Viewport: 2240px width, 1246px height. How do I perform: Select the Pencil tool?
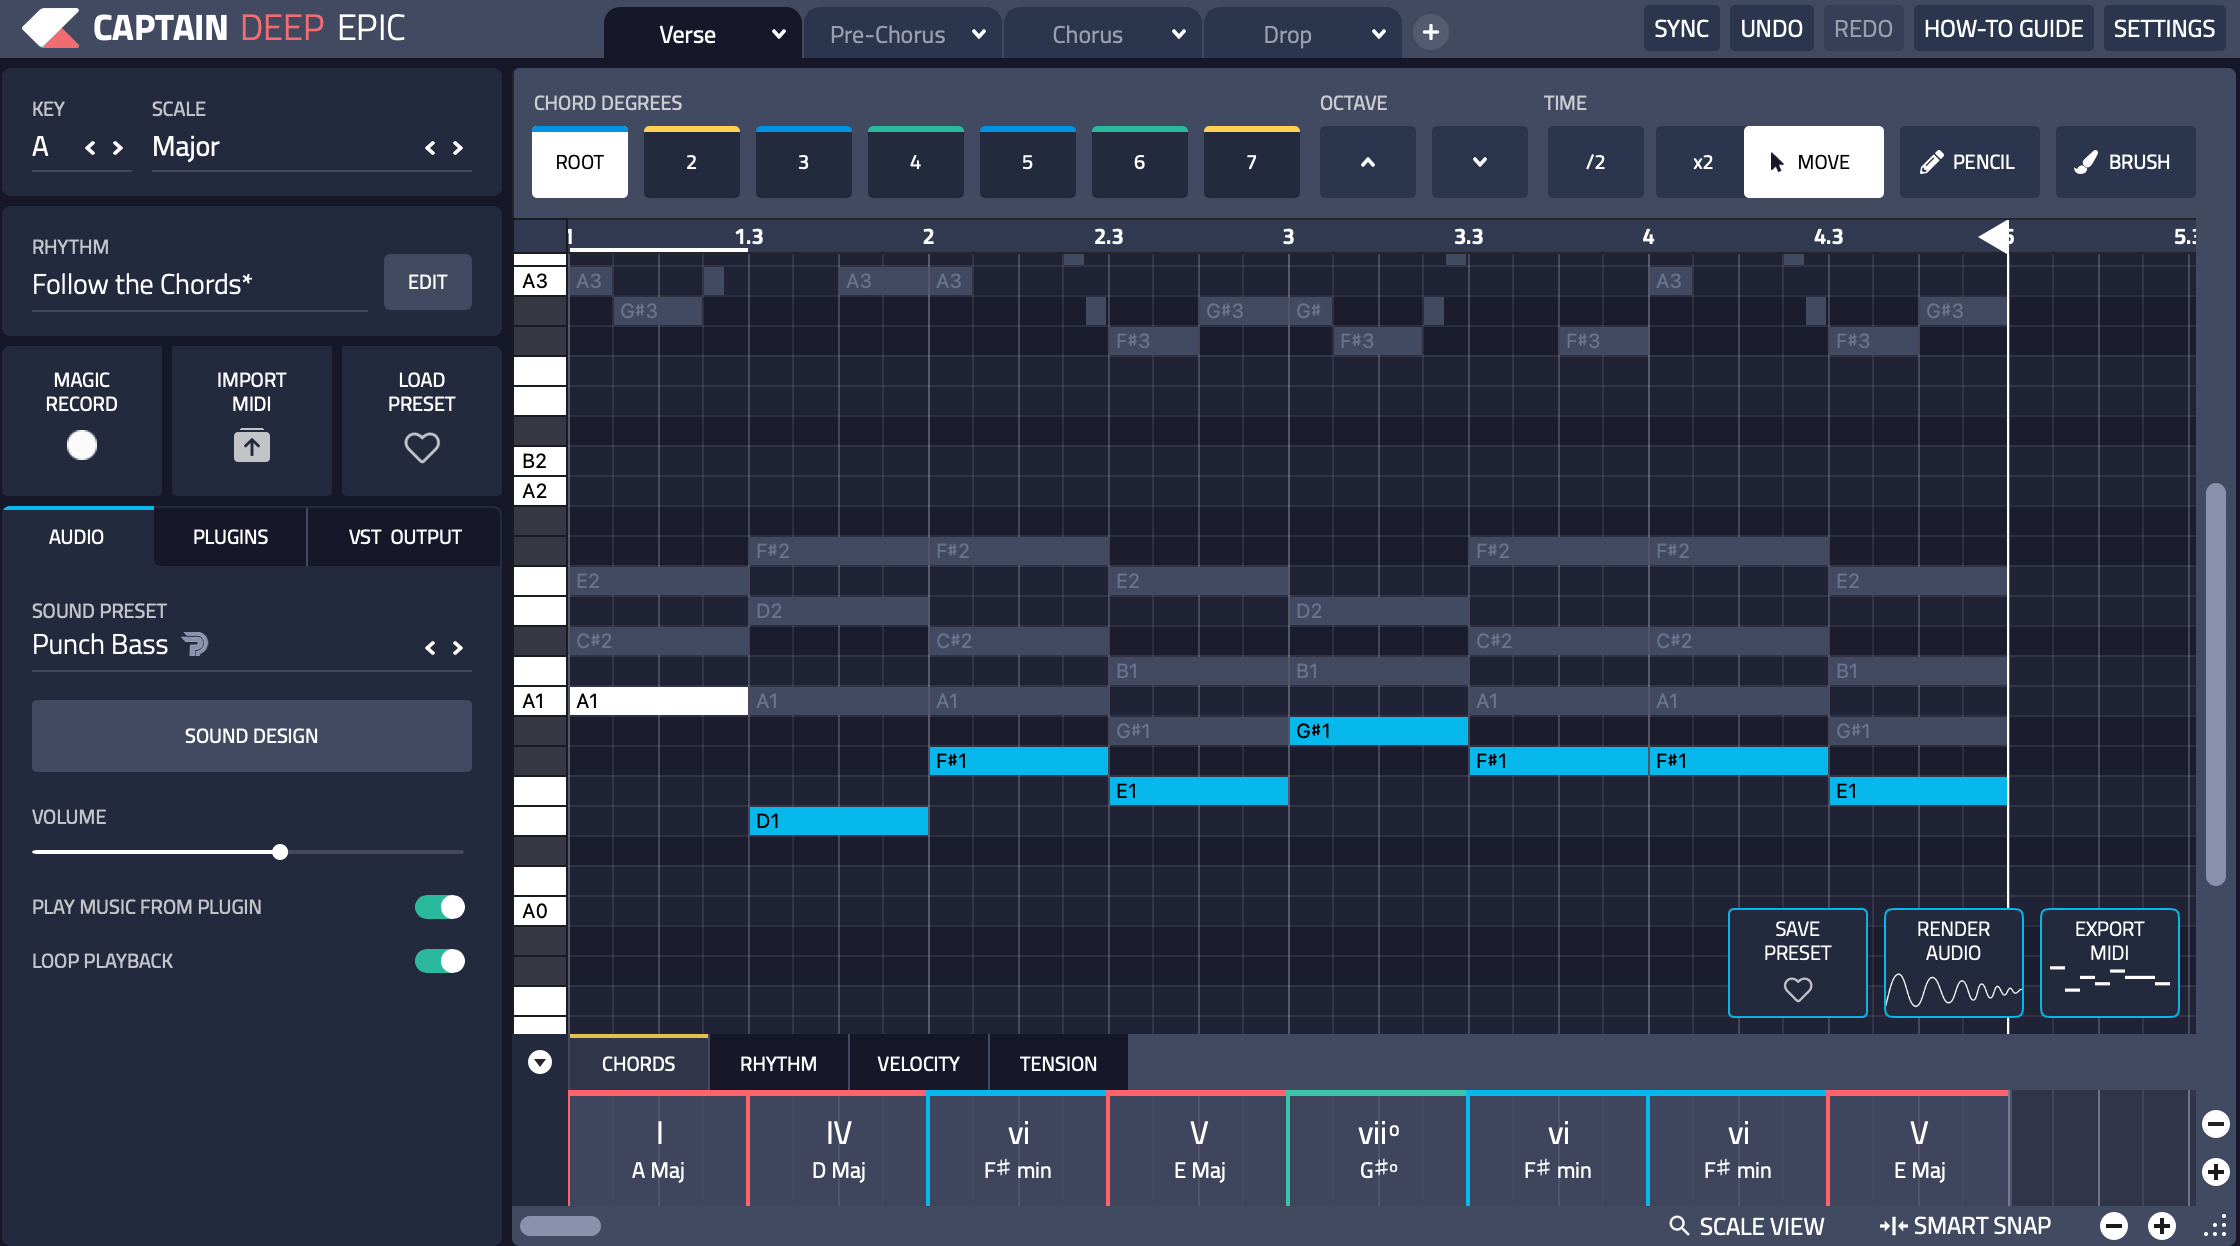click(x=1968, y=161)
